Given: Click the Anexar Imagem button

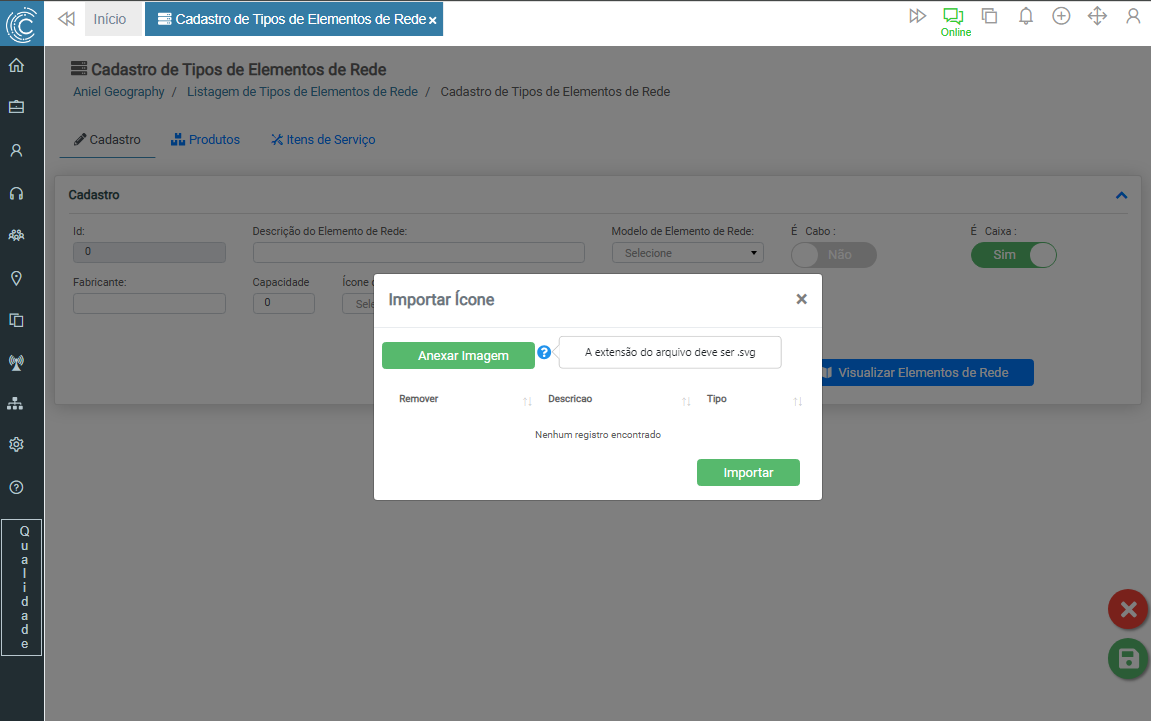Looking at the screenshot, I should 458,356.
